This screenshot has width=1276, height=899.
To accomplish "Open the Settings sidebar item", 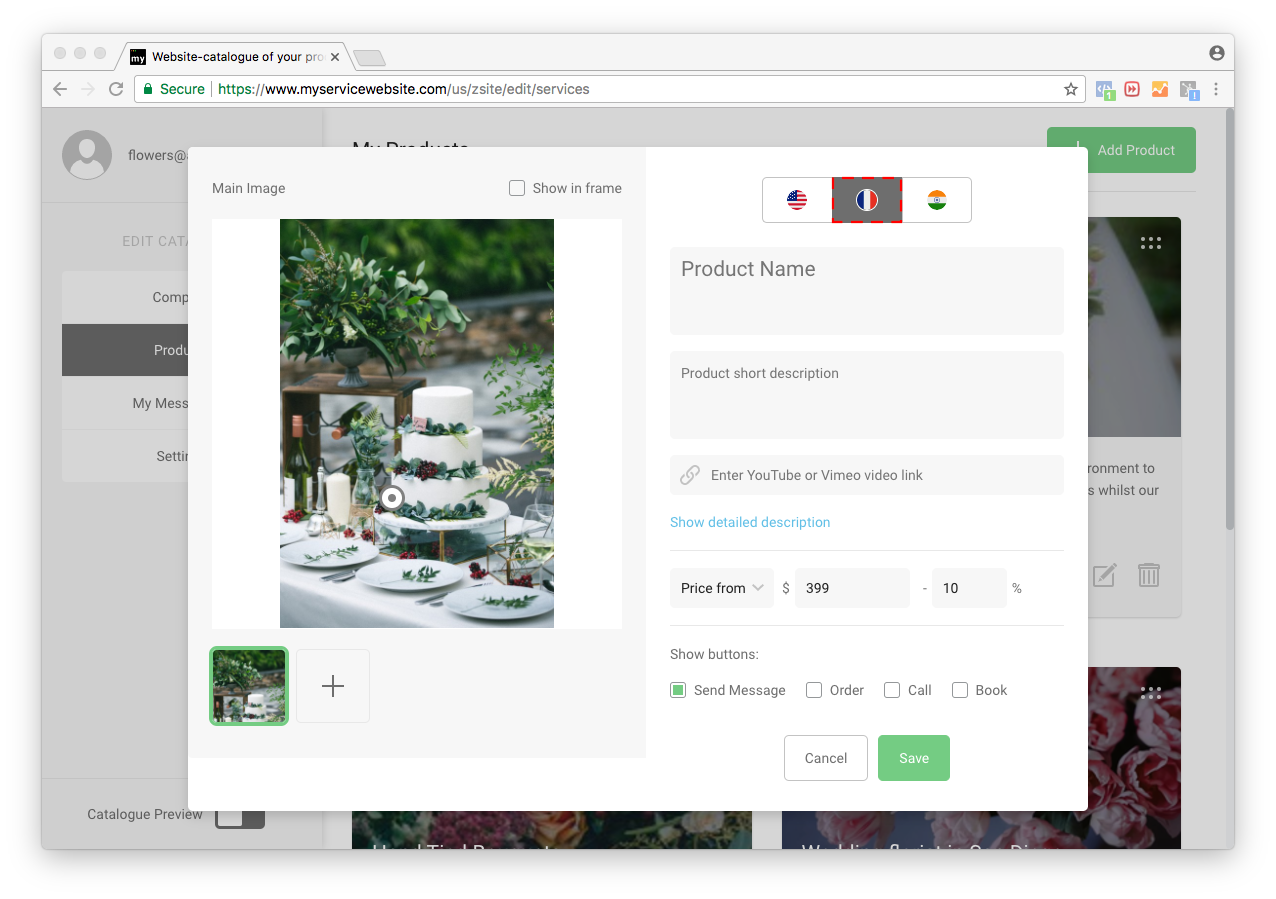I will (125, 456).
